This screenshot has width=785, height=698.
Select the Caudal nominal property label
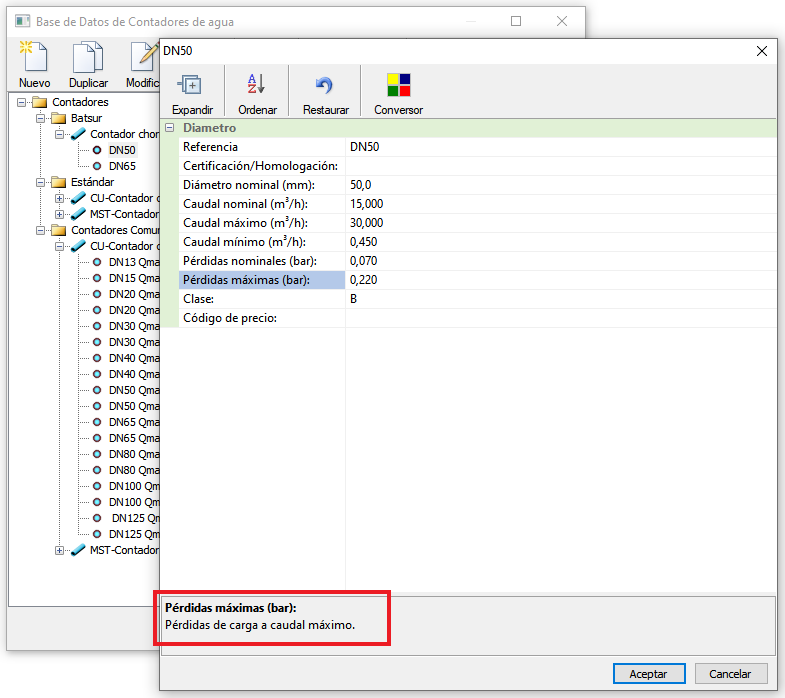tap(262, 204)
